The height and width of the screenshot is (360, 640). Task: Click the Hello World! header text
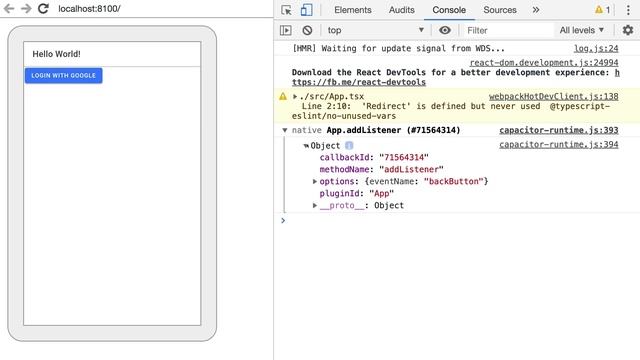pos(56,54)
